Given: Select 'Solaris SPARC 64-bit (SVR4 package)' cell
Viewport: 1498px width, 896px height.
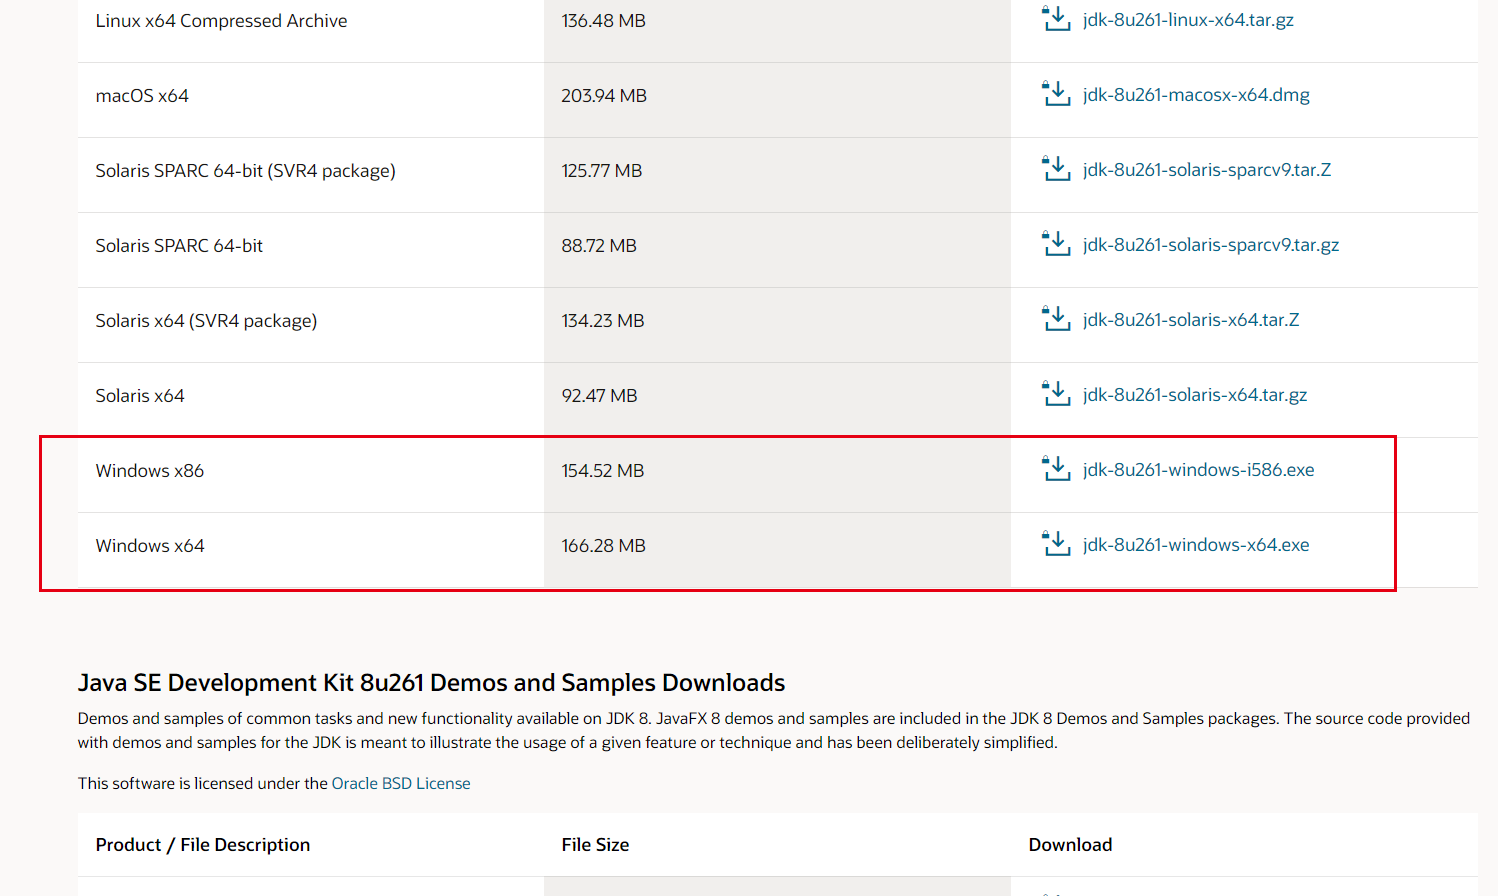Looking at the screenshot, I should (245, 171).
